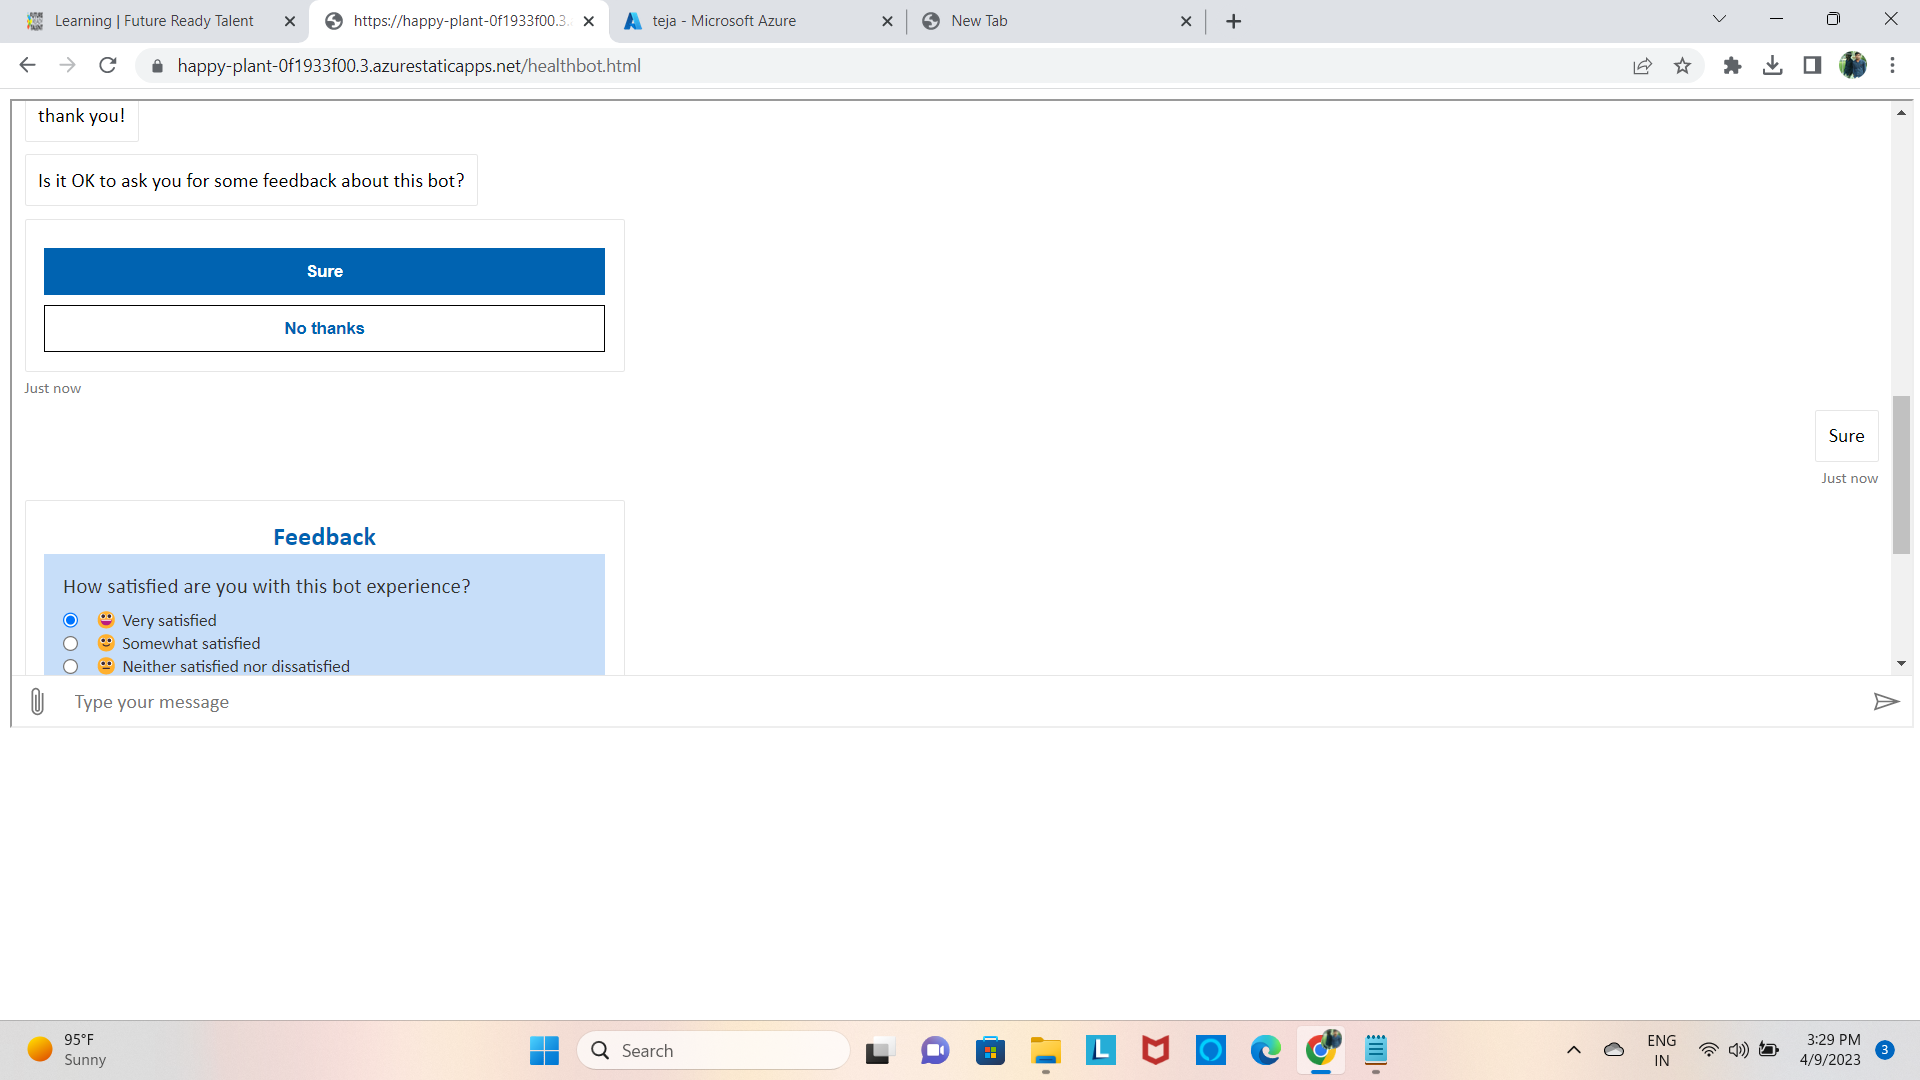Show hidden system tray icons

coord(1573,1050)
